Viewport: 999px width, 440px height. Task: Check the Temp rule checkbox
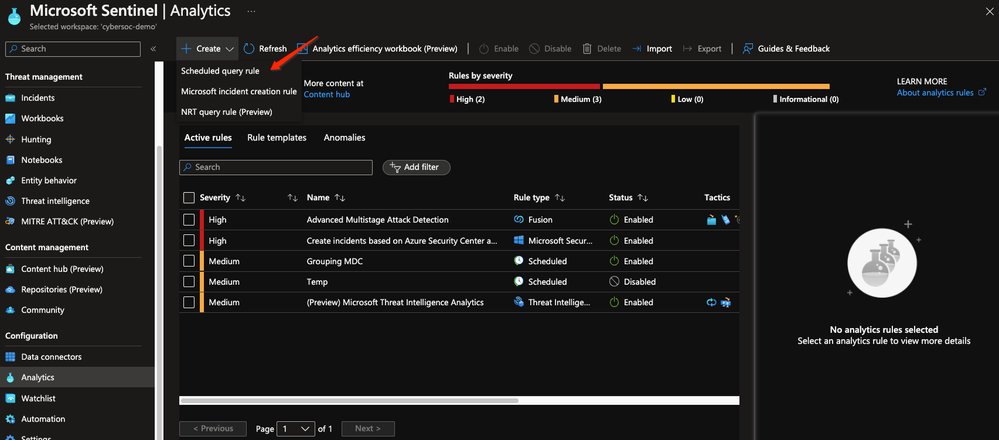tap(189, 281)
